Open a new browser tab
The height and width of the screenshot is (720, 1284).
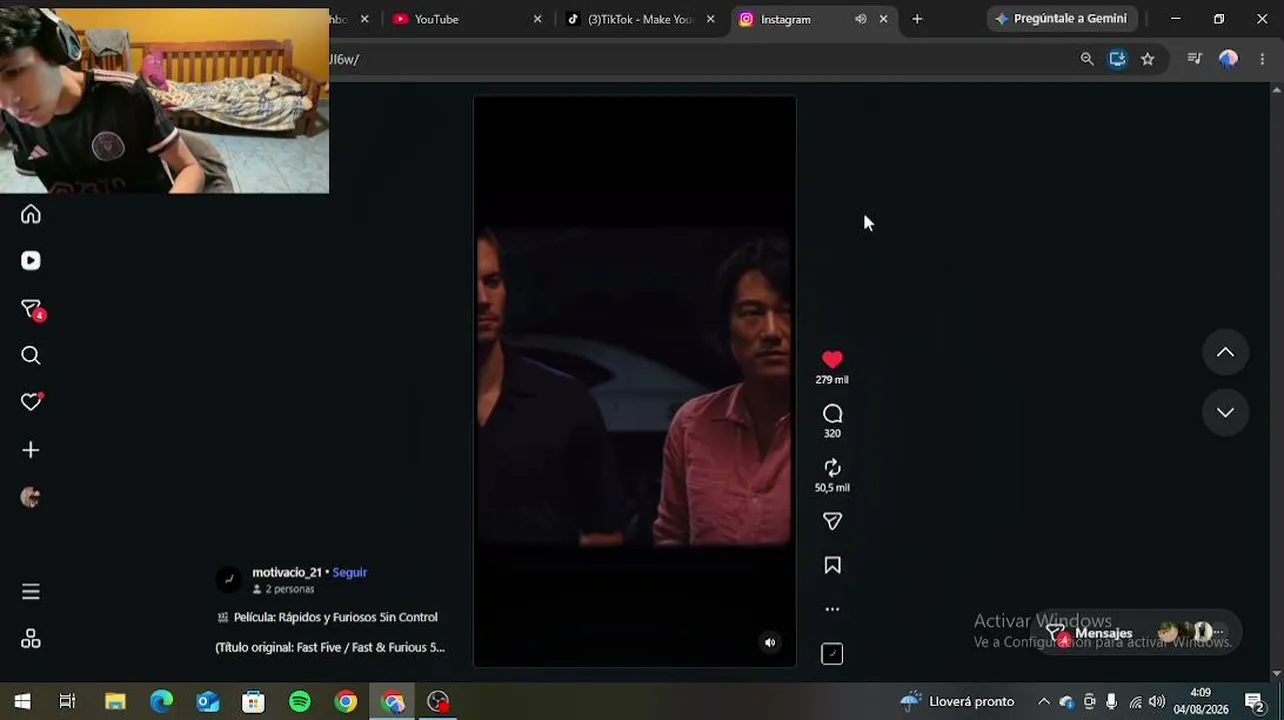coord(917,19)
